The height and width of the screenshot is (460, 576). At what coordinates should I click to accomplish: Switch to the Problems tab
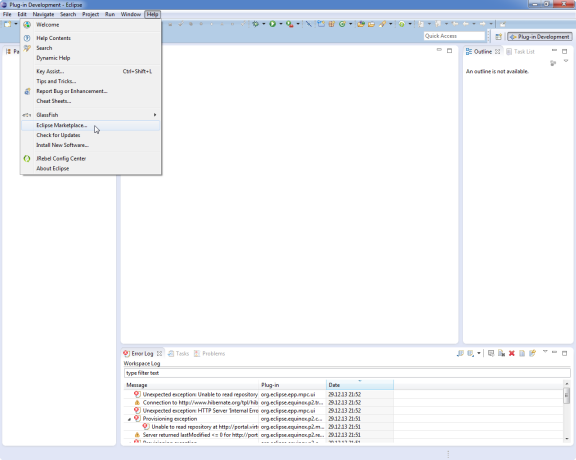click(209, 353)
